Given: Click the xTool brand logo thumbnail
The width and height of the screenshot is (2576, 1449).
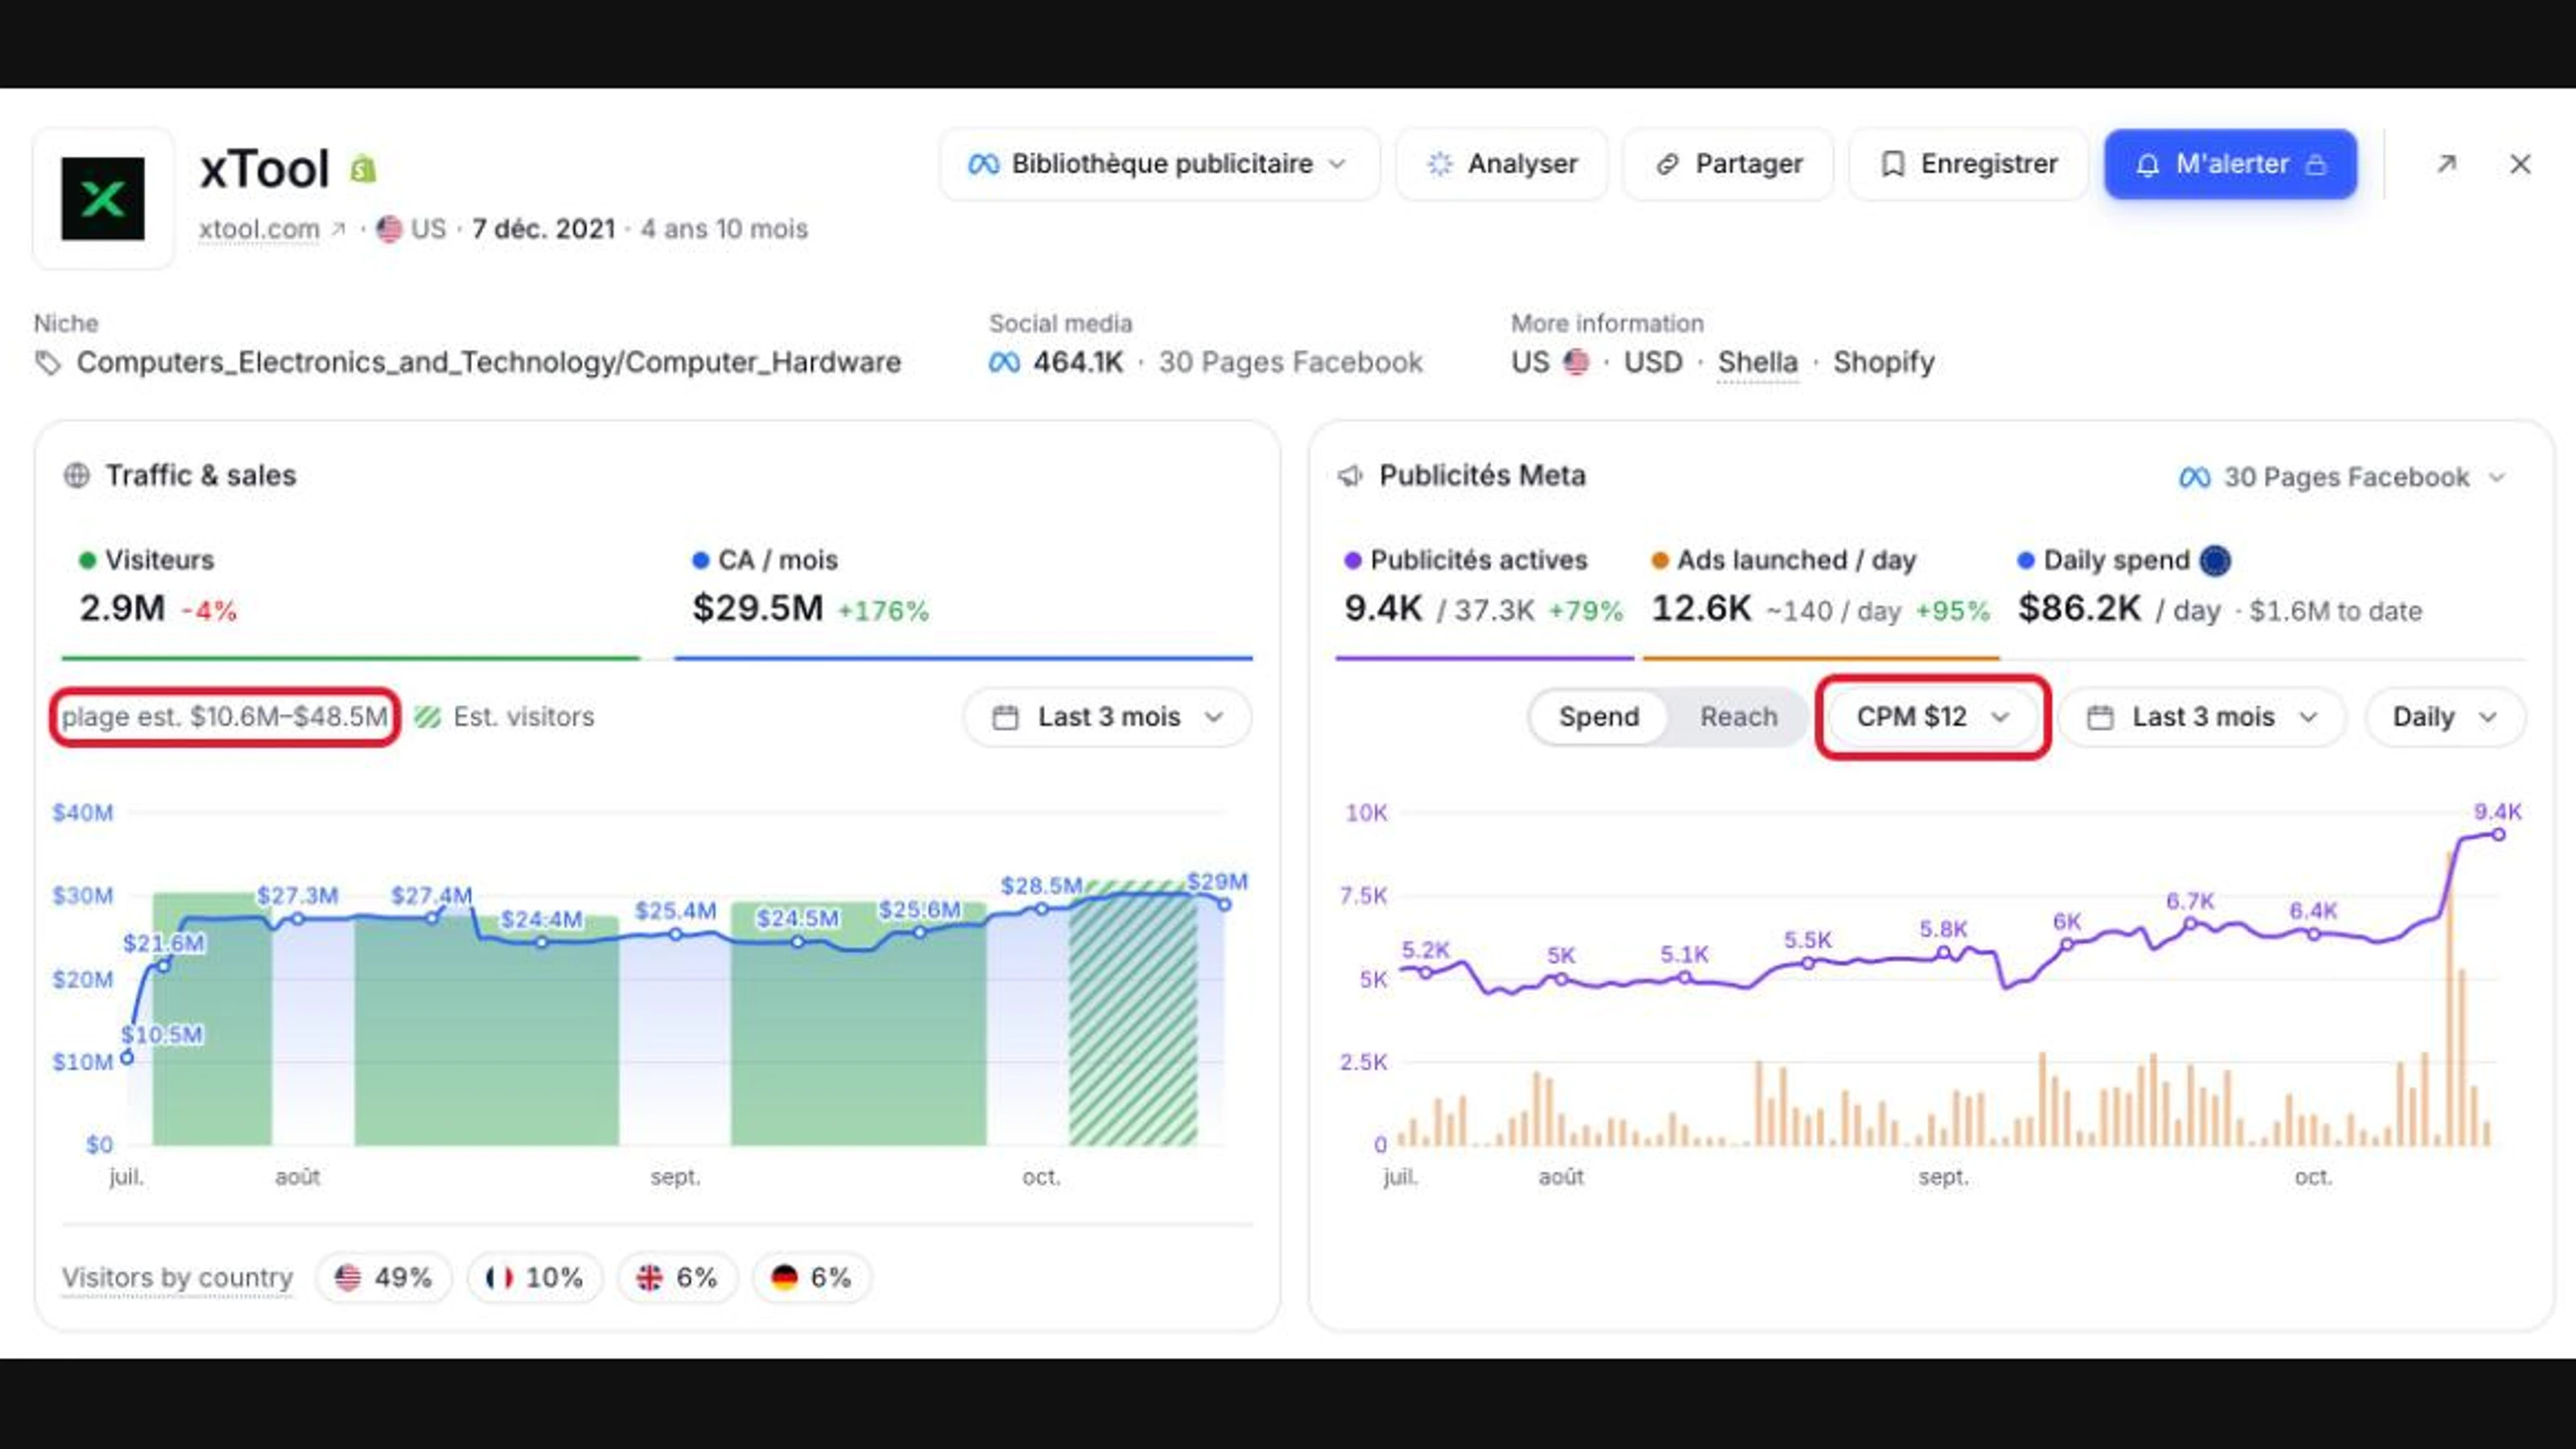Looking at the screenshot, I should point(103,198).
